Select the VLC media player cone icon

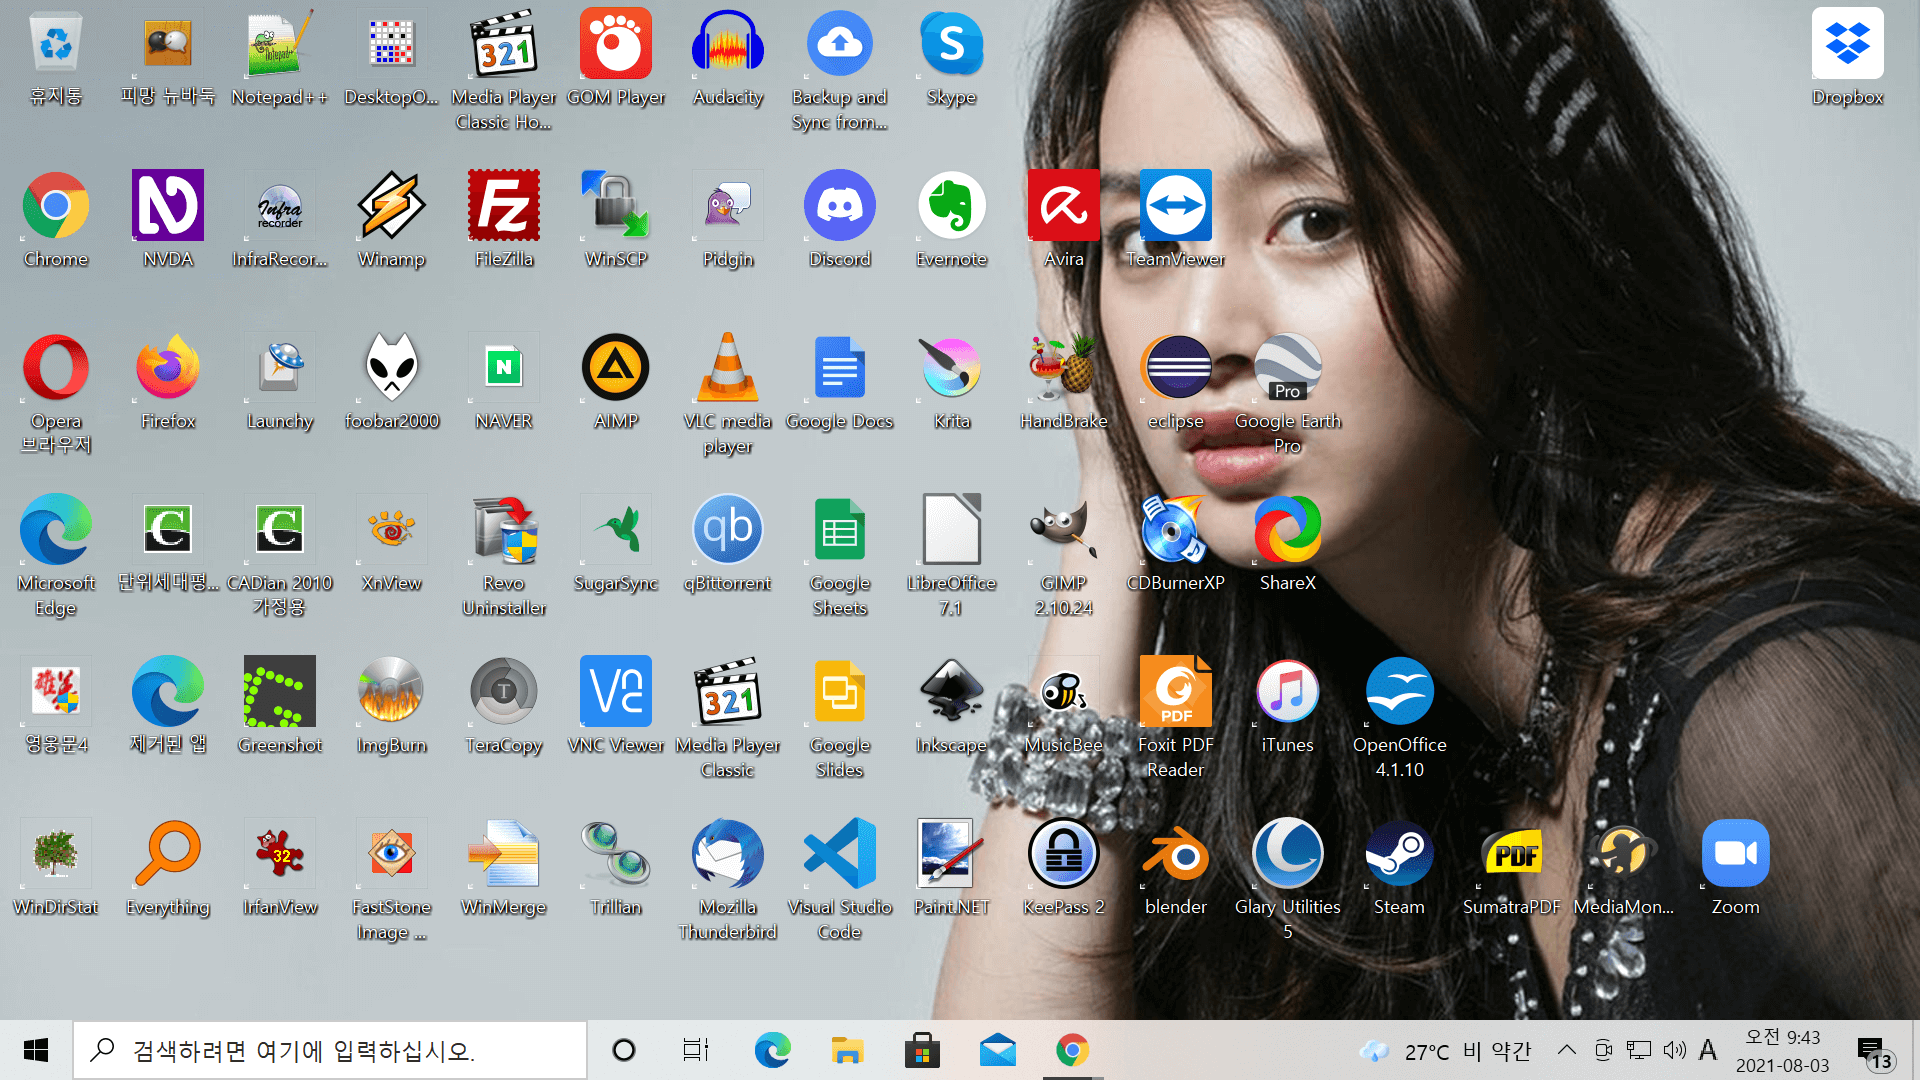(728, 394)
